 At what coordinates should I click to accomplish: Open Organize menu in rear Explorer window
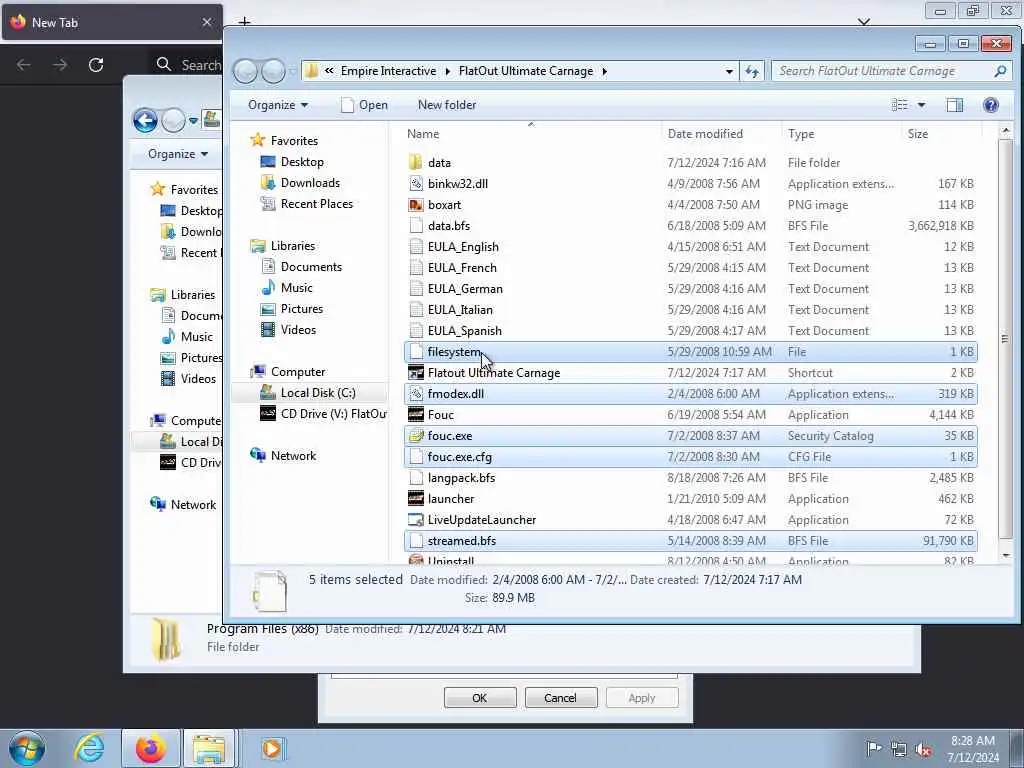click(178, 154)
